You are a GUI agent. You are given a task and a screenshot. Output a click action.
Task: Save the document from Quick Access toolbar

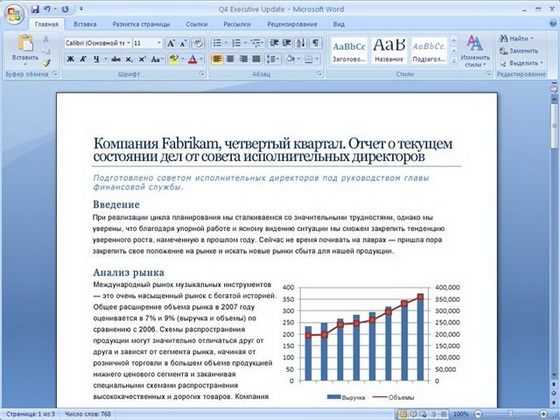pyautogui.click(x=35, y=9)
